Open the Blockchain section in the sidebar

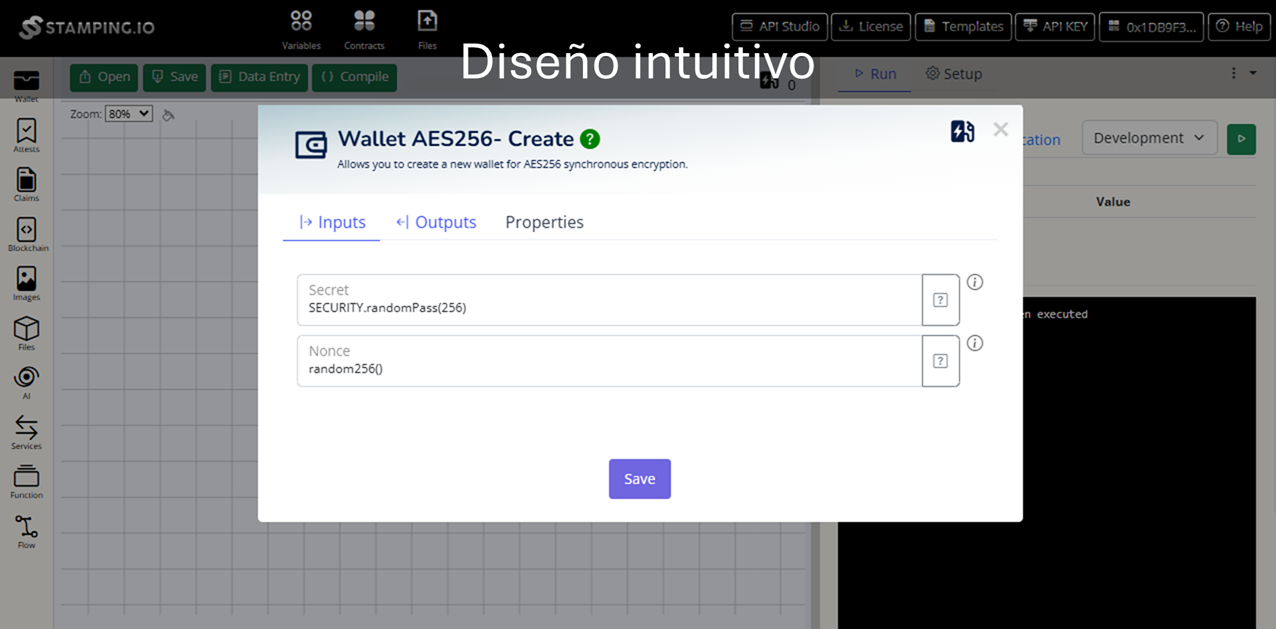[26, 230]
